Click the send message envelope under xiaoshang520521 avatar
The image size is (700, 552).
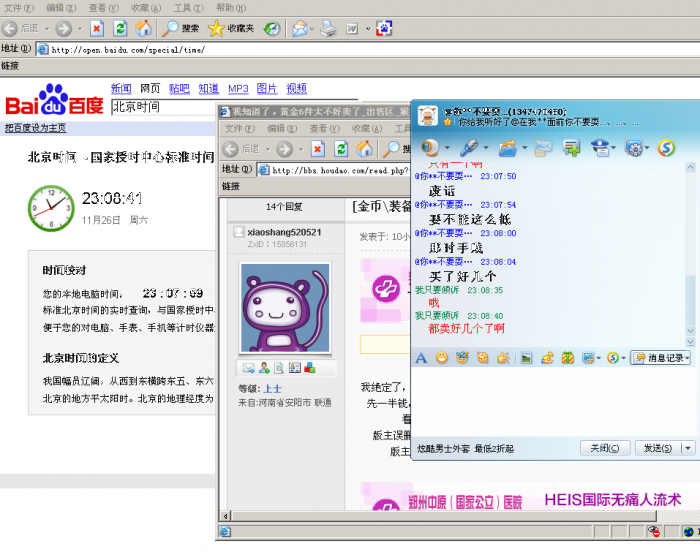tap(249, 368)
